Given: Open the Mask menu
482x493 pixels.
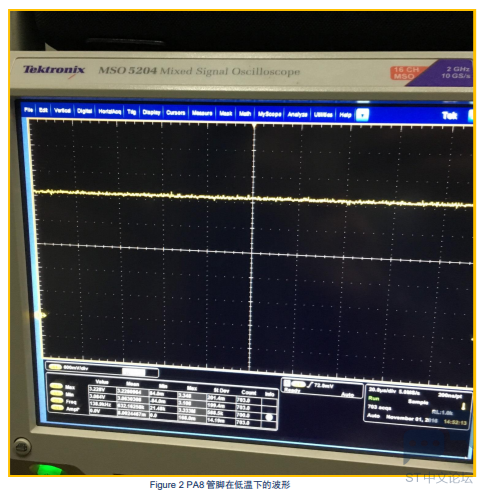Looking at the screenshot, I should click(x=225, y=113).
